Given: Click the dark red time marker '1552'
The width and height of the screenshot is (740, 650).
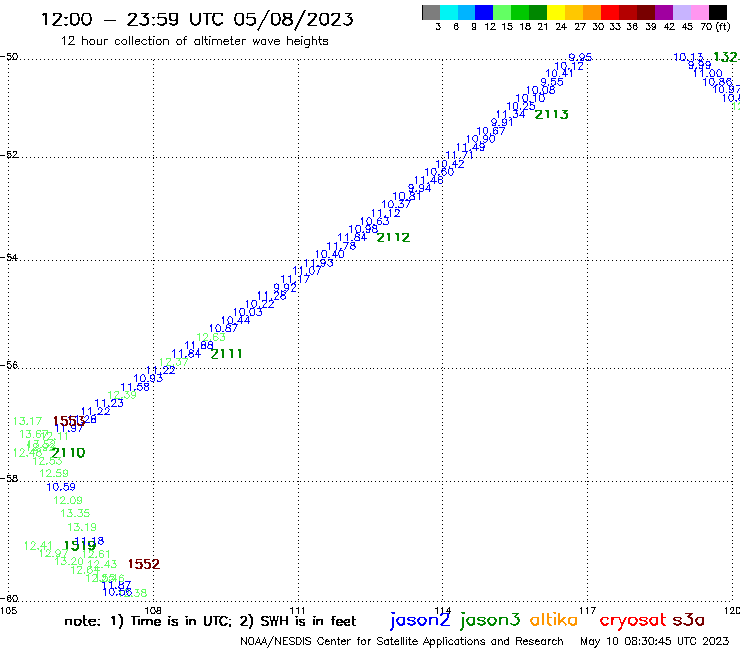Looking at the screenshot, I should (x=144, y=564).
